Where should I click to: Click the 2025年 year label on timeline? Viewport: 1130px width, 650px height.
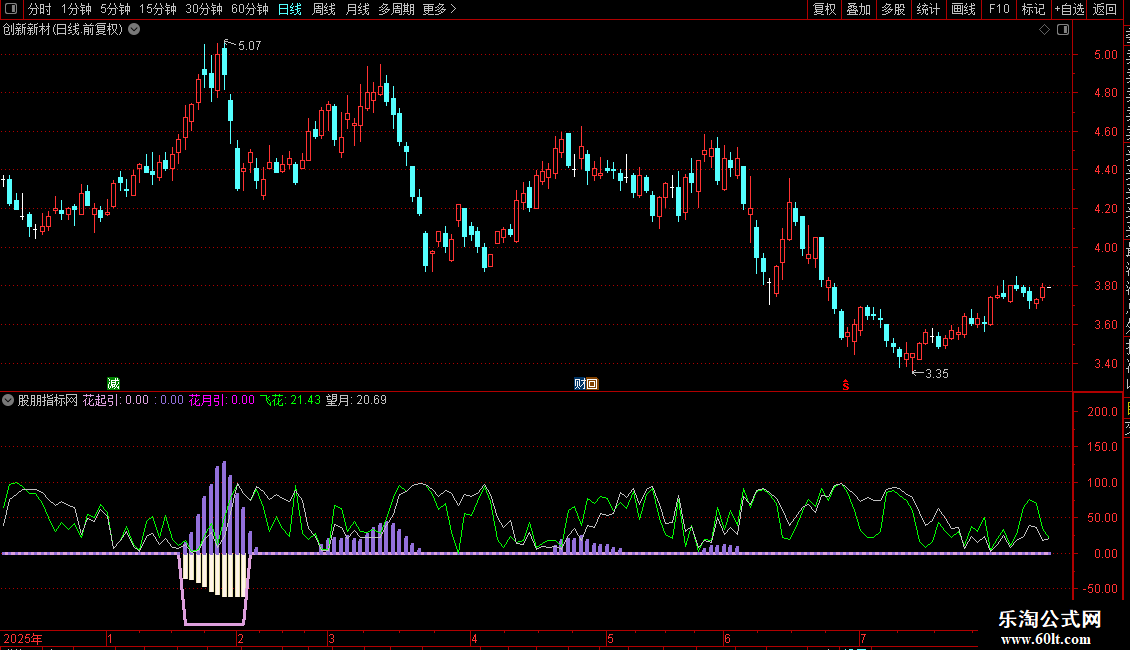[22, 638]
